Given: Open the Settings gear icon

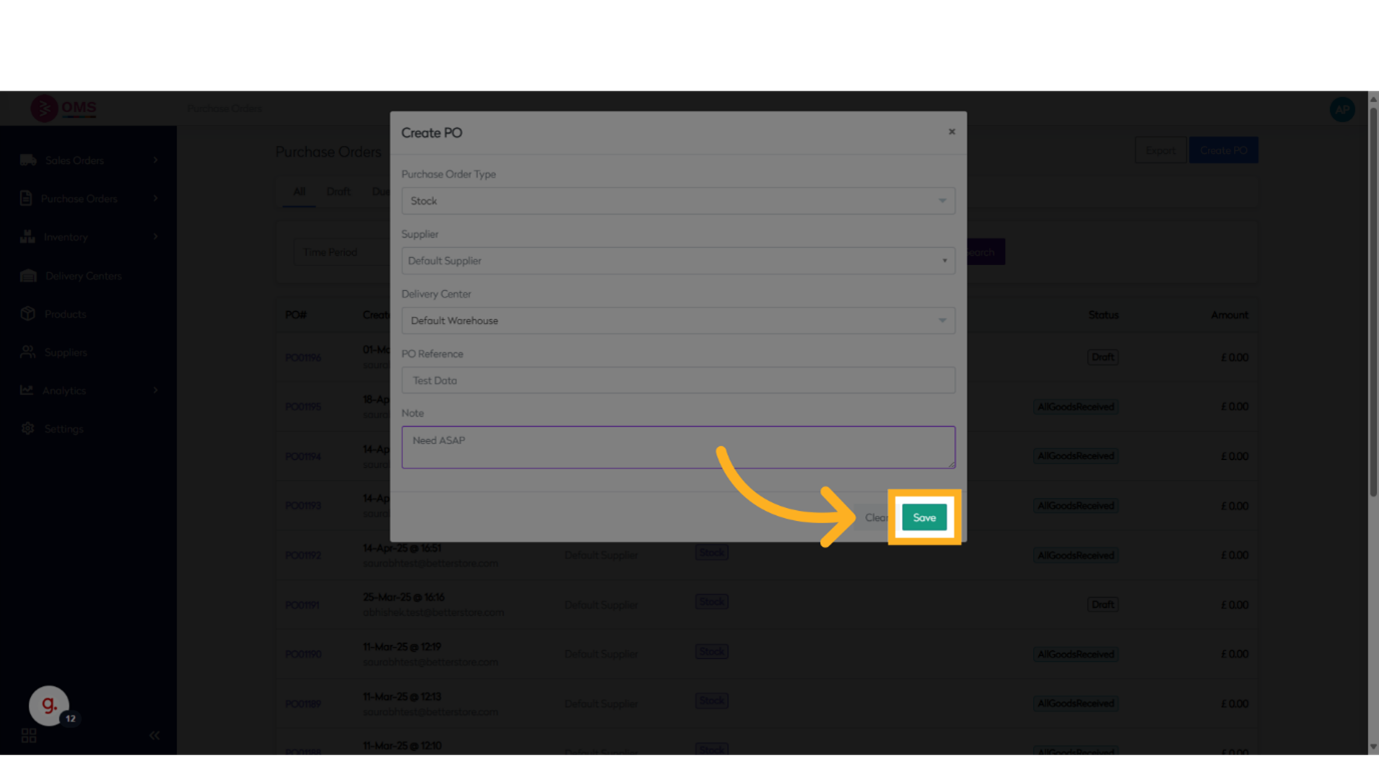Looking at the screenshot, I should pyautogui.click(x=28, y=429).
